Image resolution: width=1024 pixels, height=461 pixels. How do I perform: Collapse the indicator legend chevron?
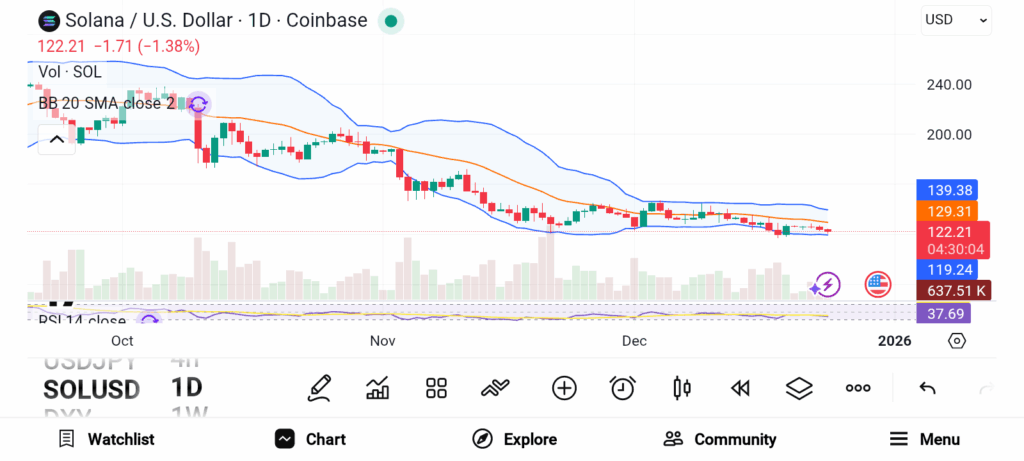56,139
